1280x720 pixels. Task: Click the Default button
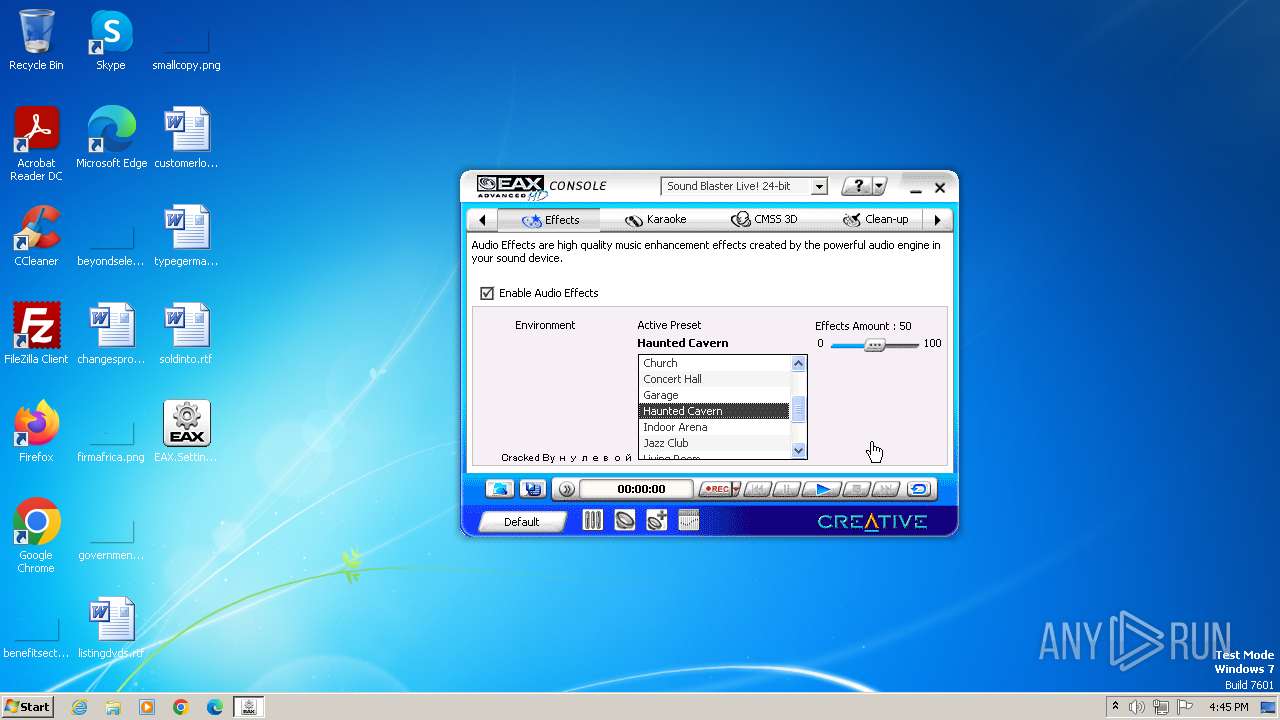[x=522, y=521]
